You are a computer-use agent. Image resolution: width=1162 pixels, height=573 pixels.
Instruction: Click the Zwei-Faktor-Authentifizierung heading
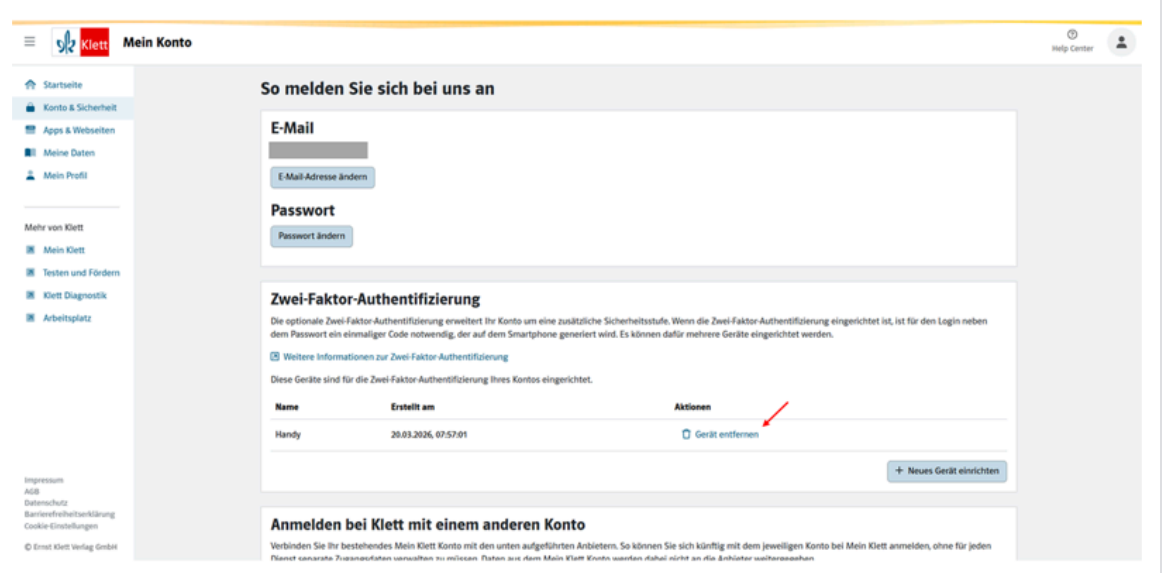point(376,299)
